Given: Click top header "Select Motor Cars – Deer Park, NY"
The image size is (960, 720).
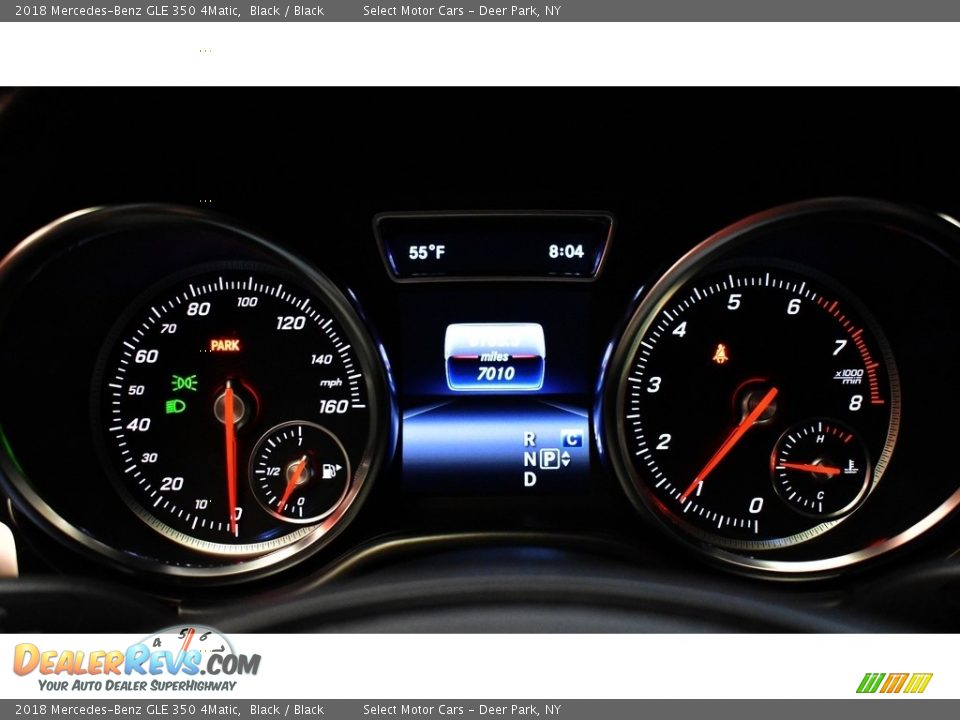Looking at the screenshot, I should click(462, 10).
